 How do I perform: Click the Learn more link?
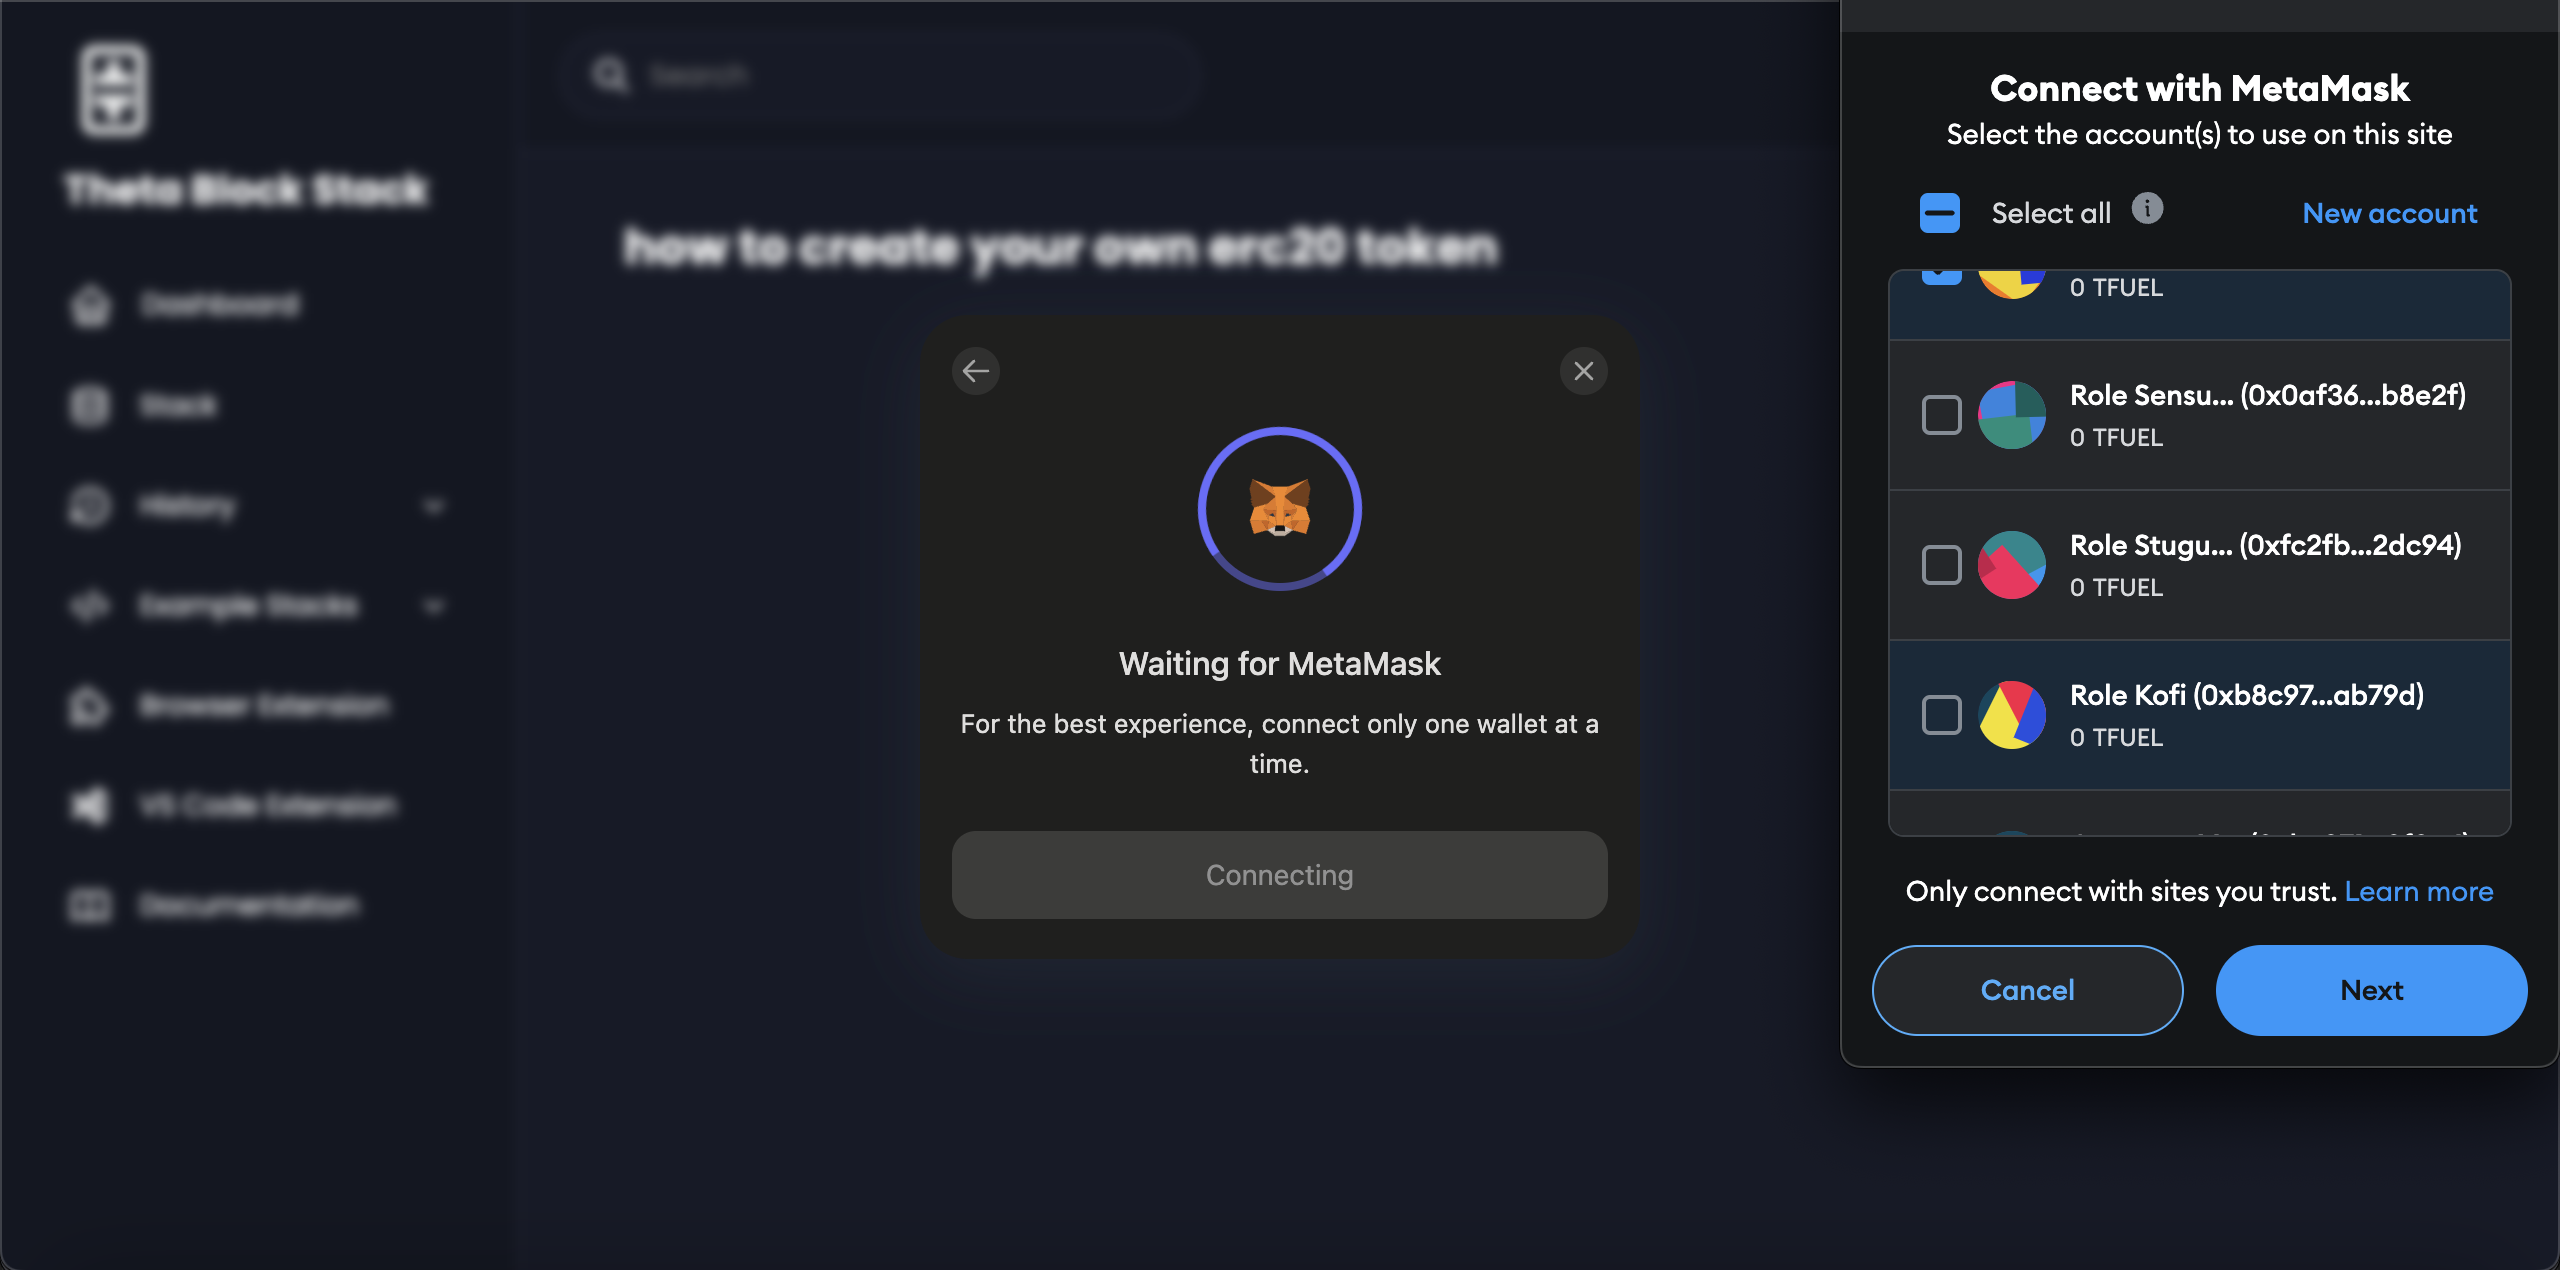tap(2419, 891)
